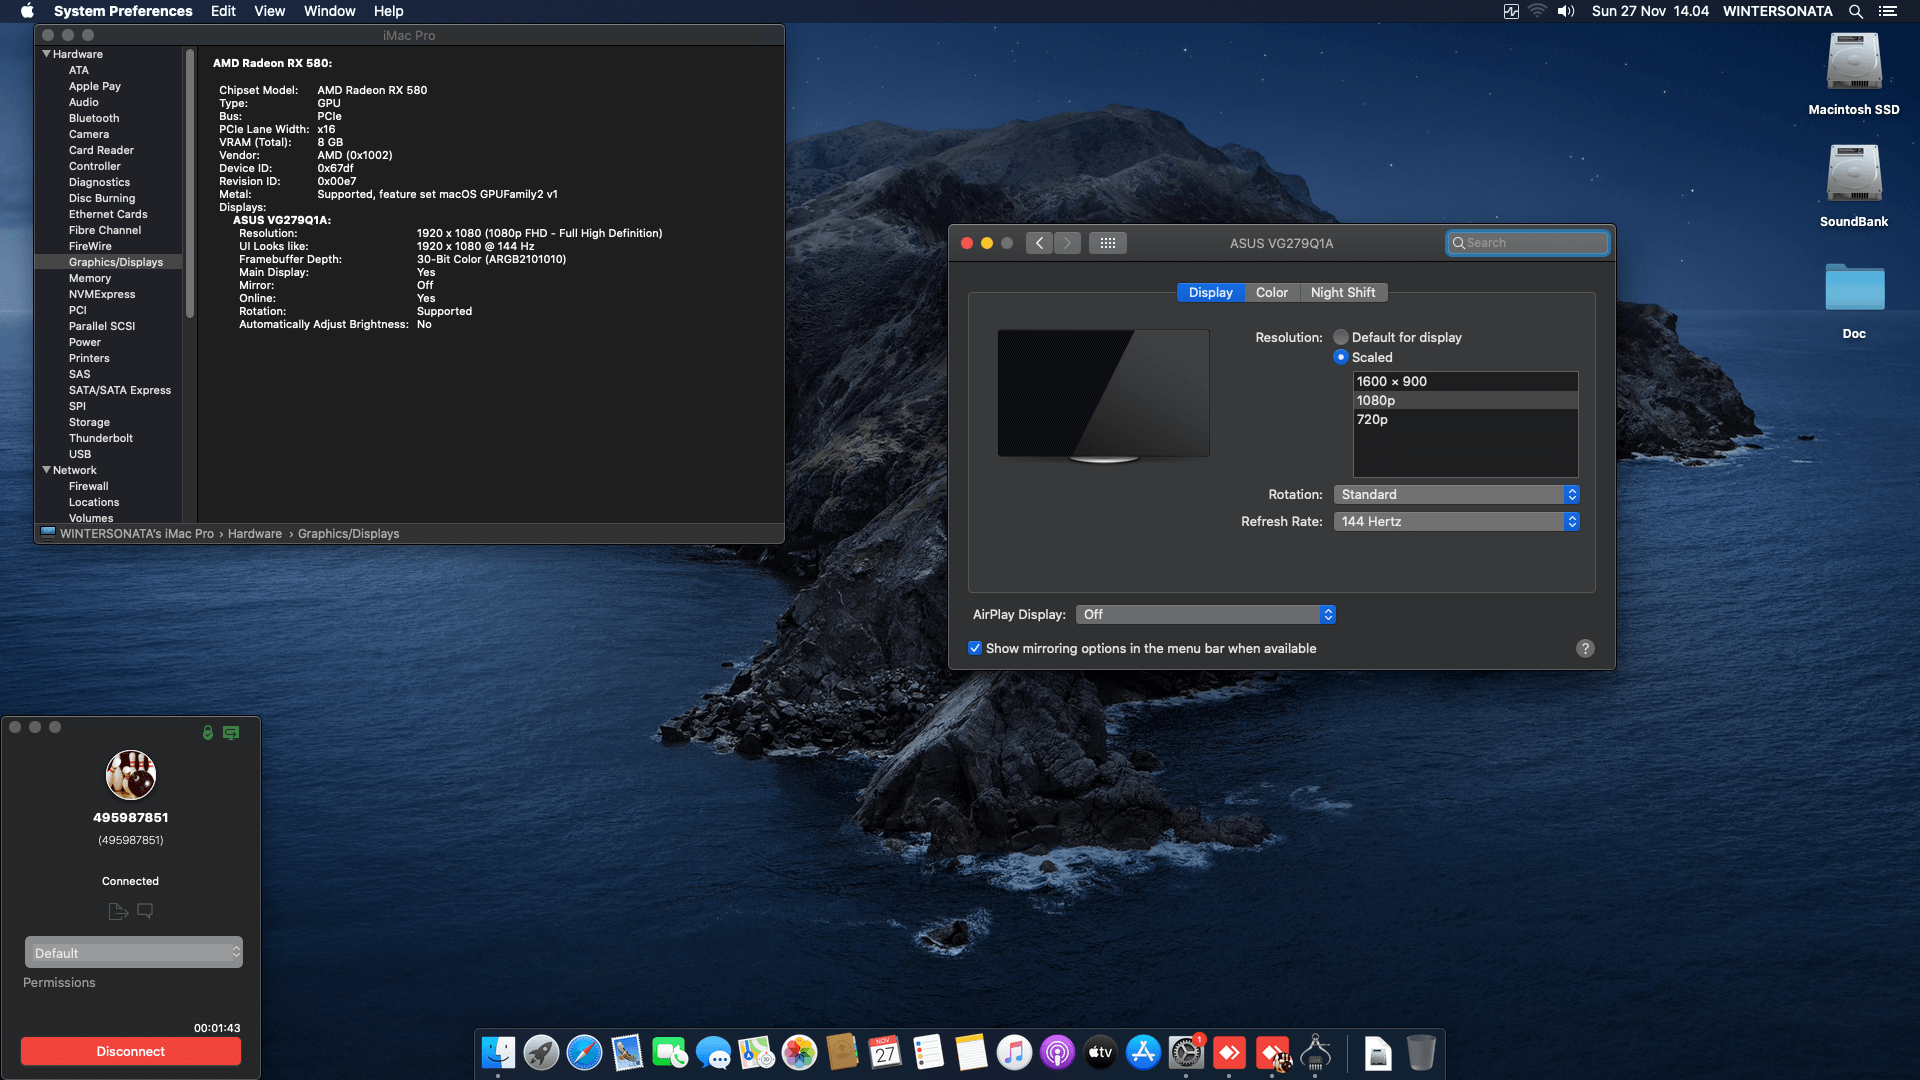Viewport: 1920px width, 1080px height.
Task: Open the Rotation dropdown
Action: (1456, 494)
